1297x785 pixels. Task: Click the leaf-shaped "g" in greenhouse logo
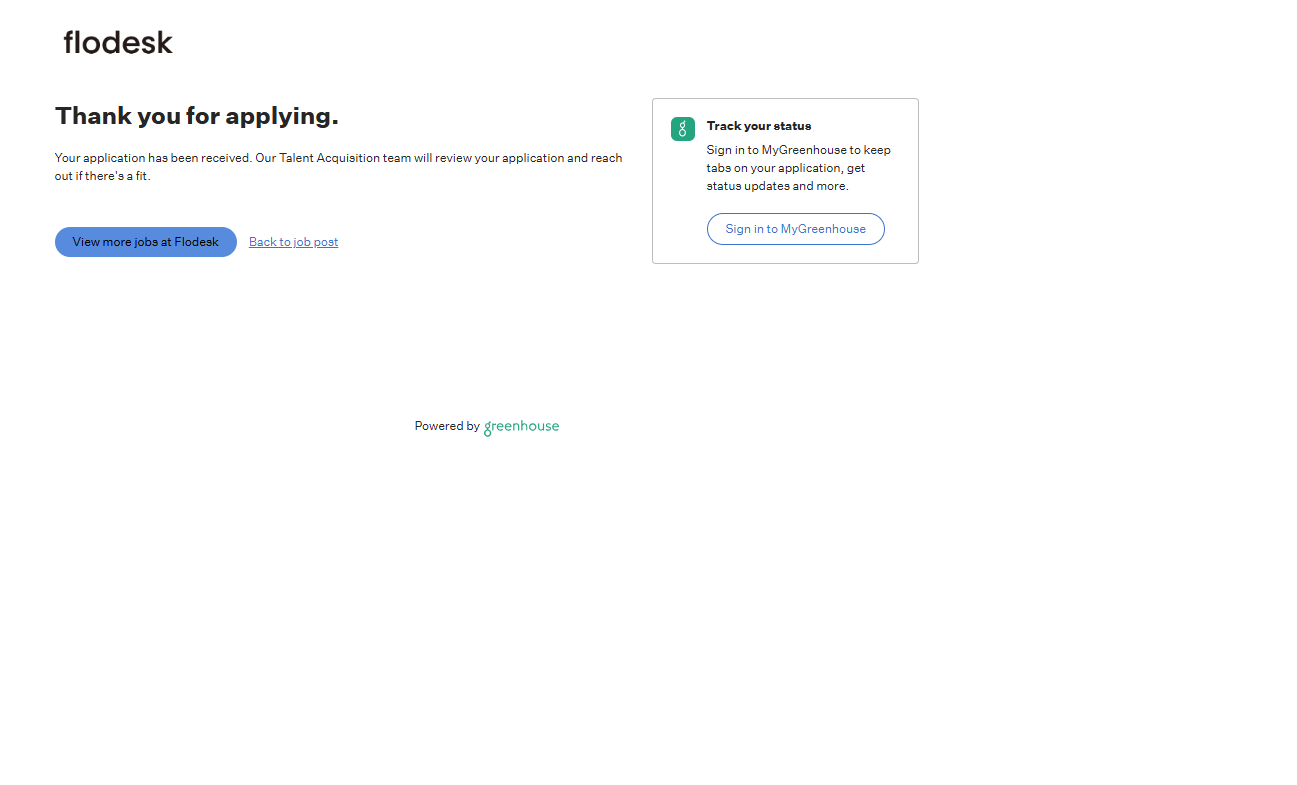(488, 428)
